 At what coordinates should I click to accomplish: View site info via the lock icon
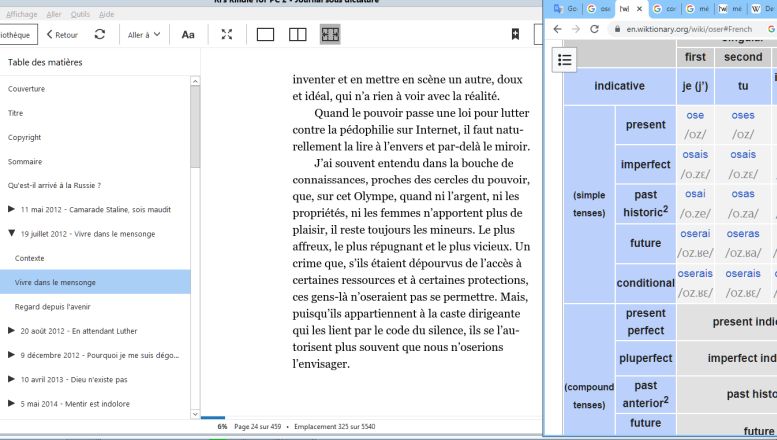point(617,29)
